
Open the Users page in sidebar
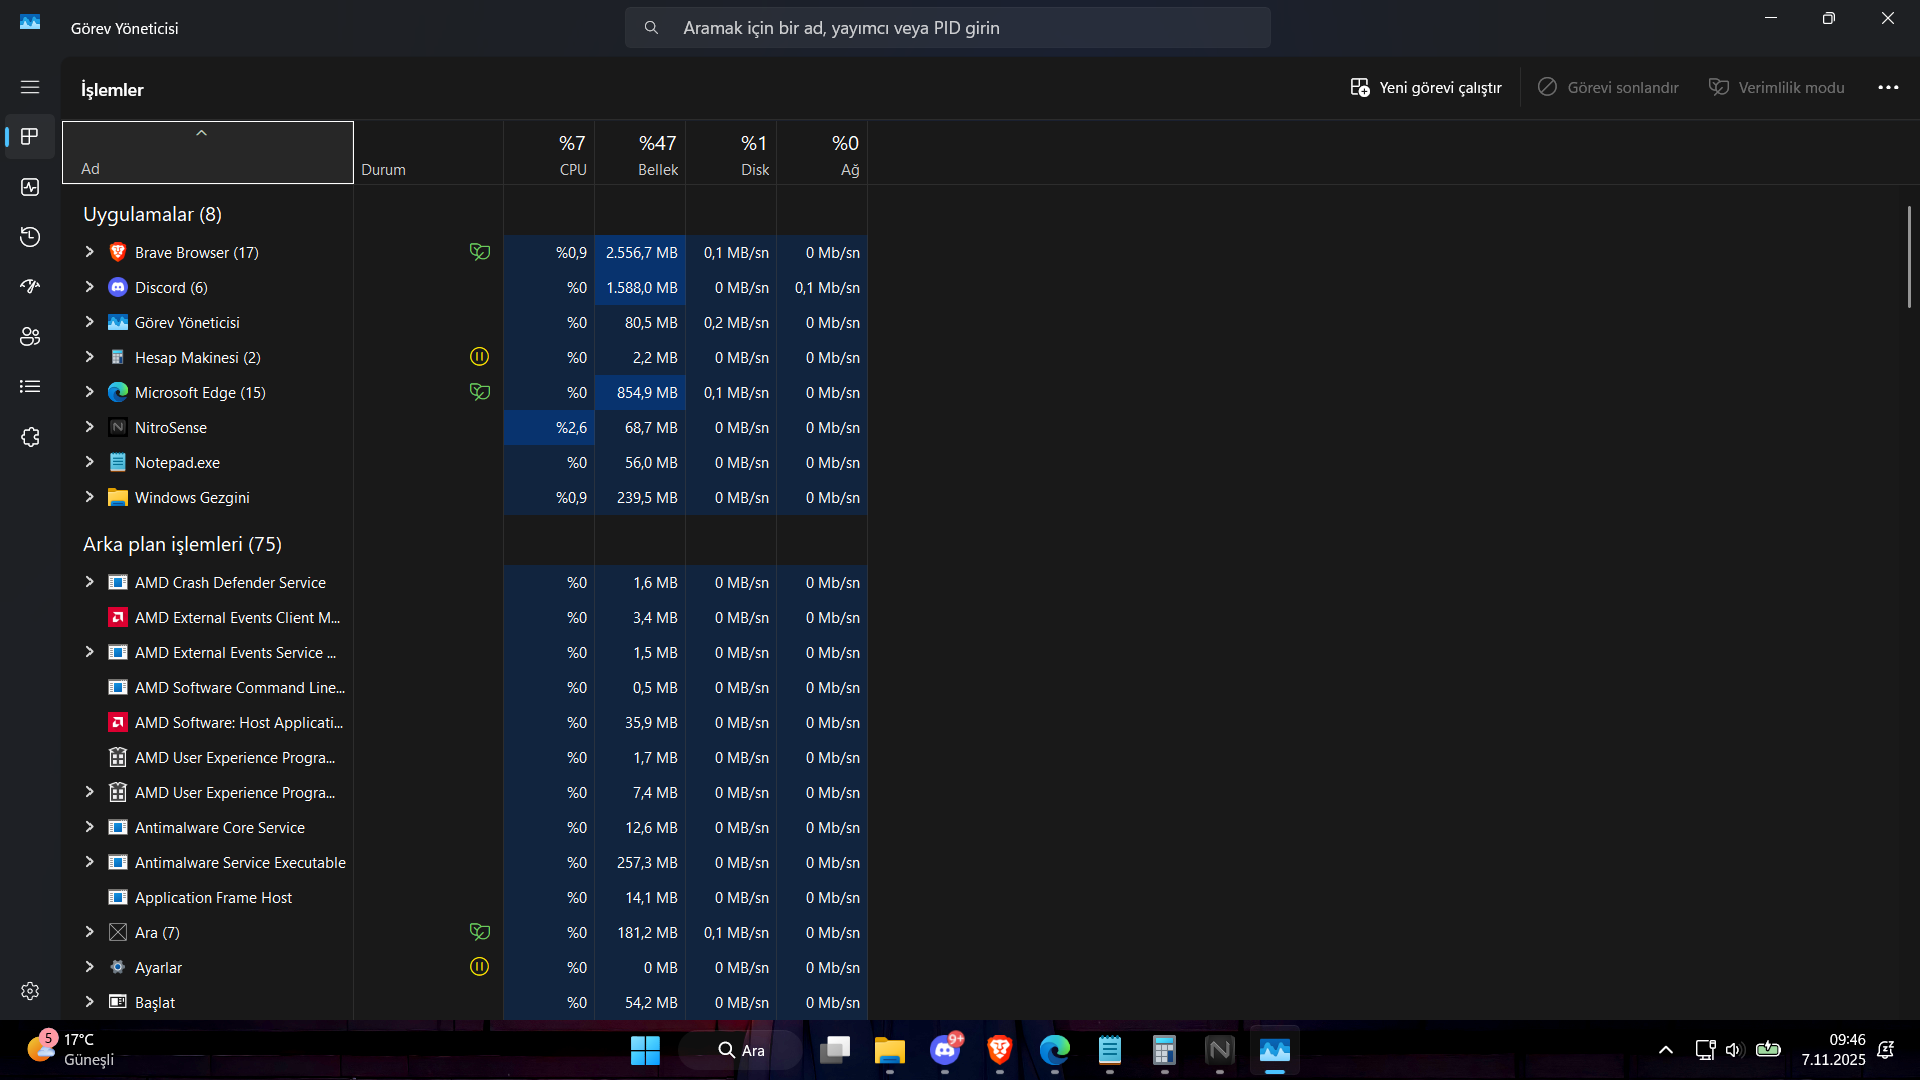[30, 337]
